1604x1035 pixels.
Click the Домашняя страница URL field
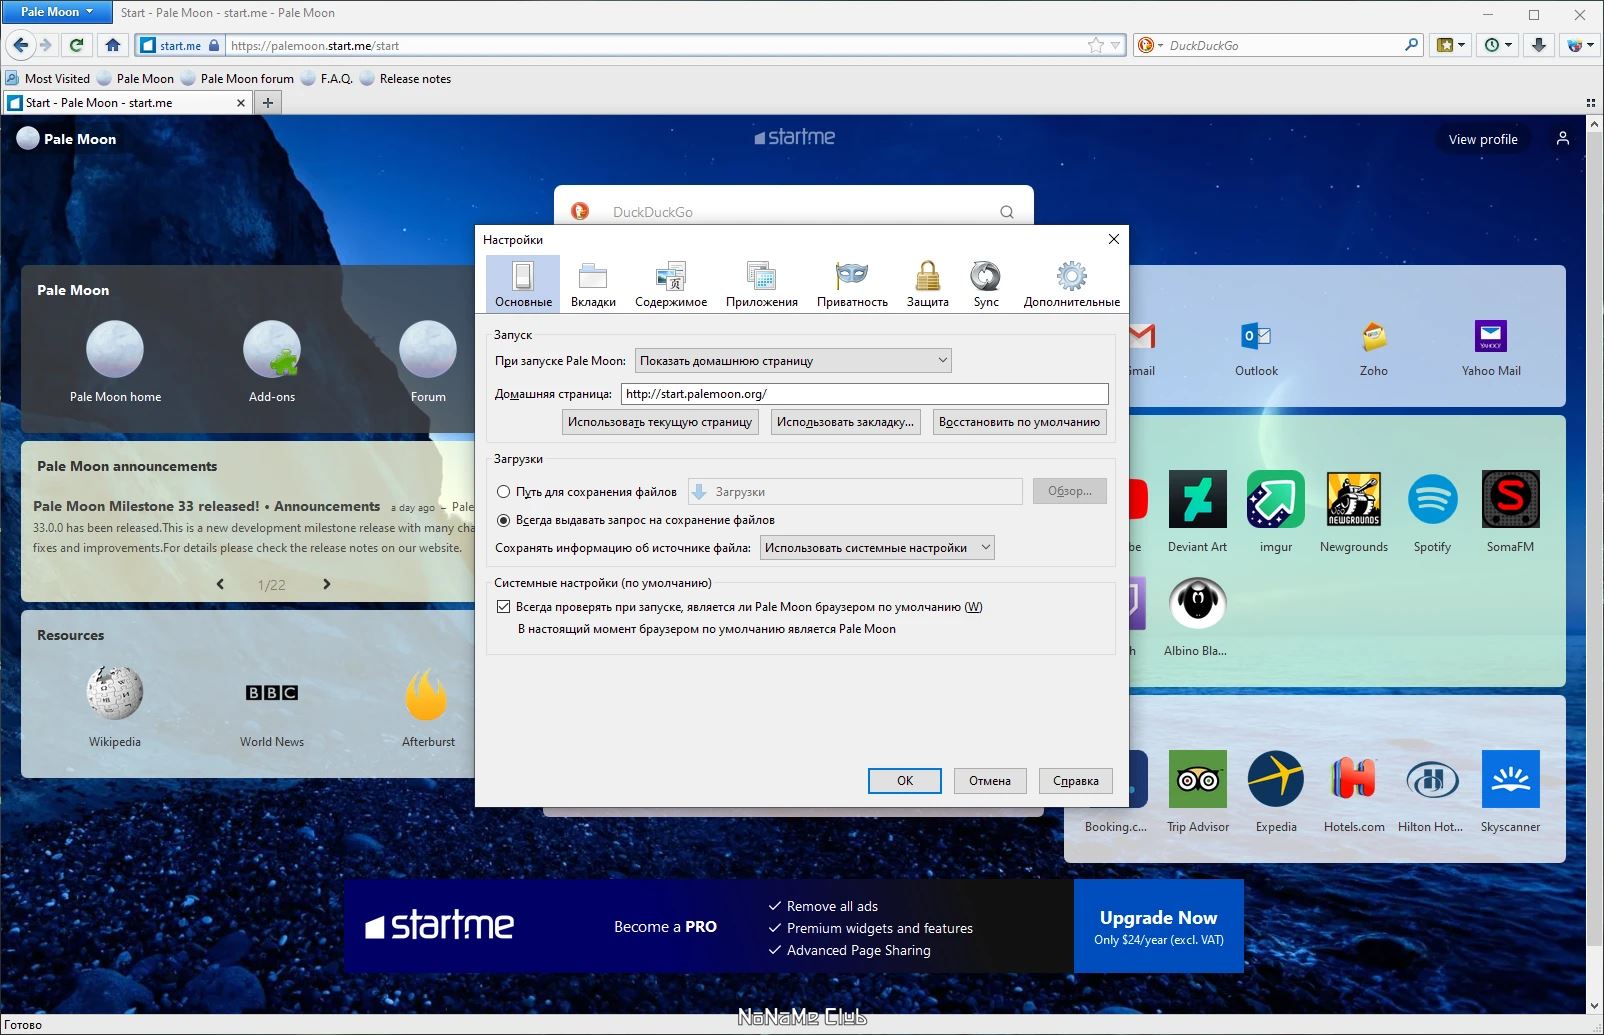865,394
